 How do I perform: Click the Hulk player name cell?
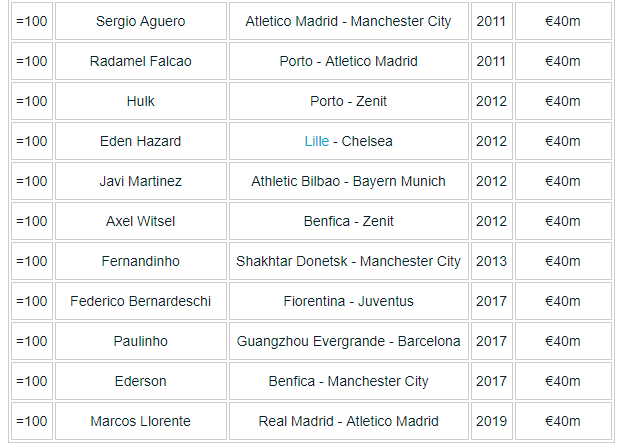click(x=140, y=101)
